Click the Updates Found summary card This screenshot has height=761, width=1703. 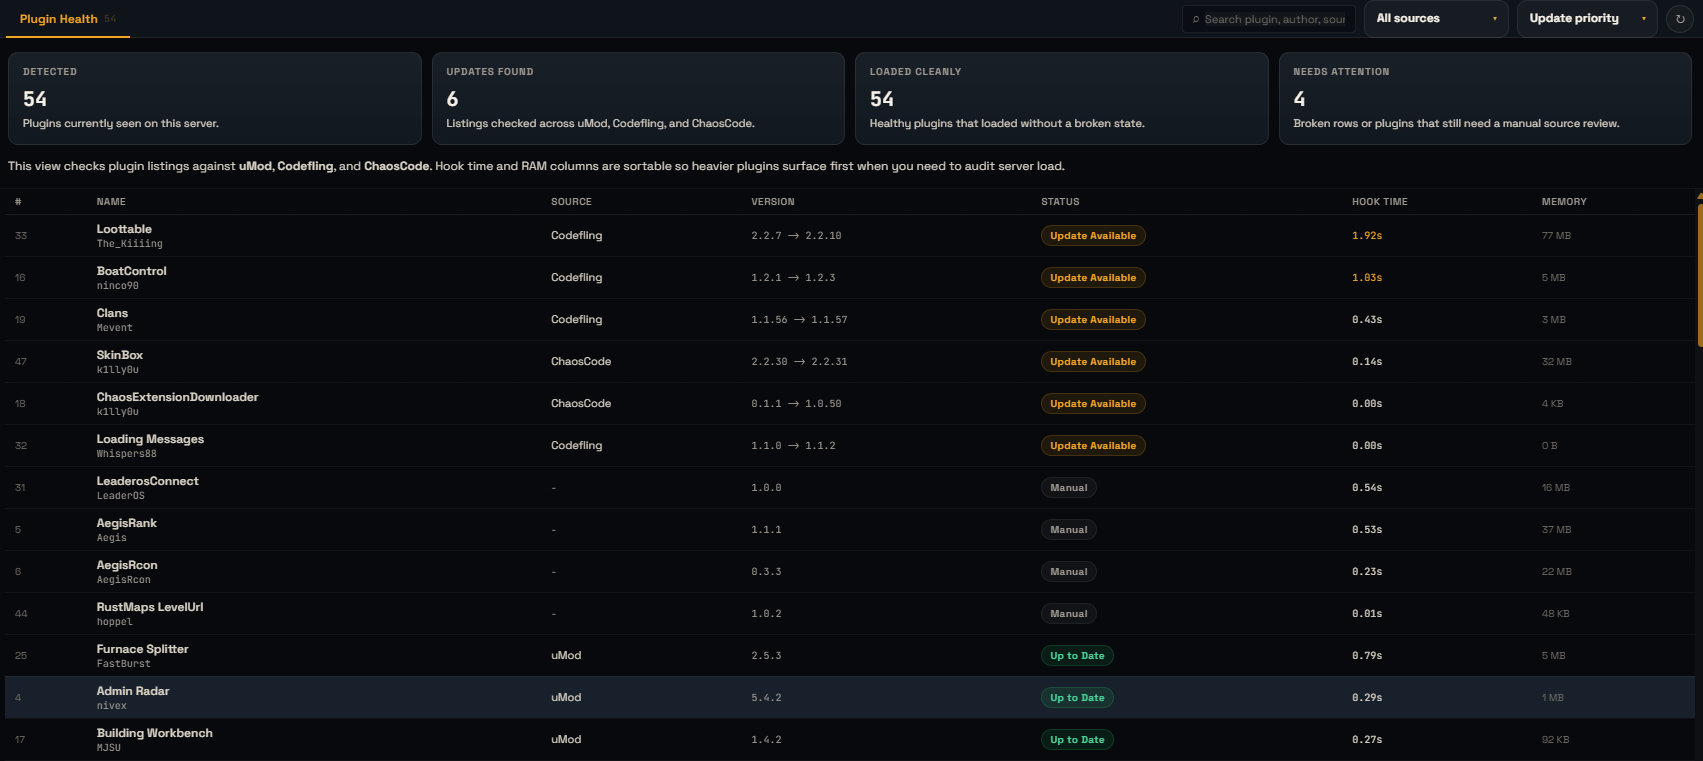coord(638,98)
